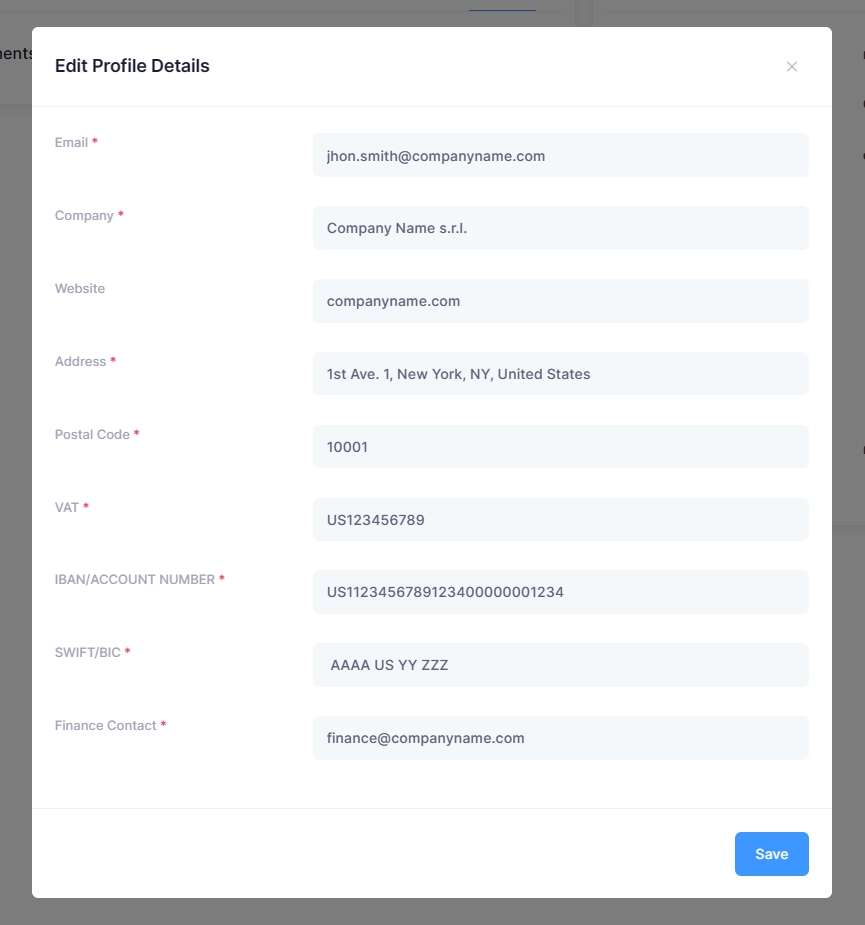Image resolution: width=865 pixels, height=925 pixels.
Task: Click the IBAN/Account Number input field
Action: click(560, 592)
